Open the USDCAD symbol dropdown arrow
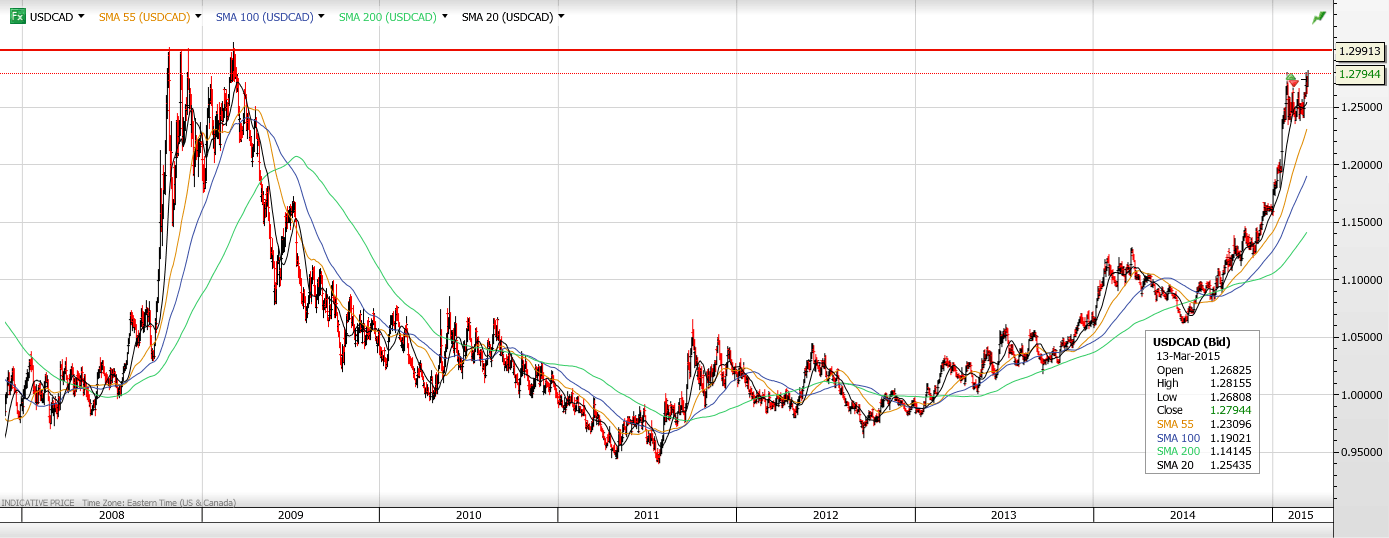 (80, 17)
